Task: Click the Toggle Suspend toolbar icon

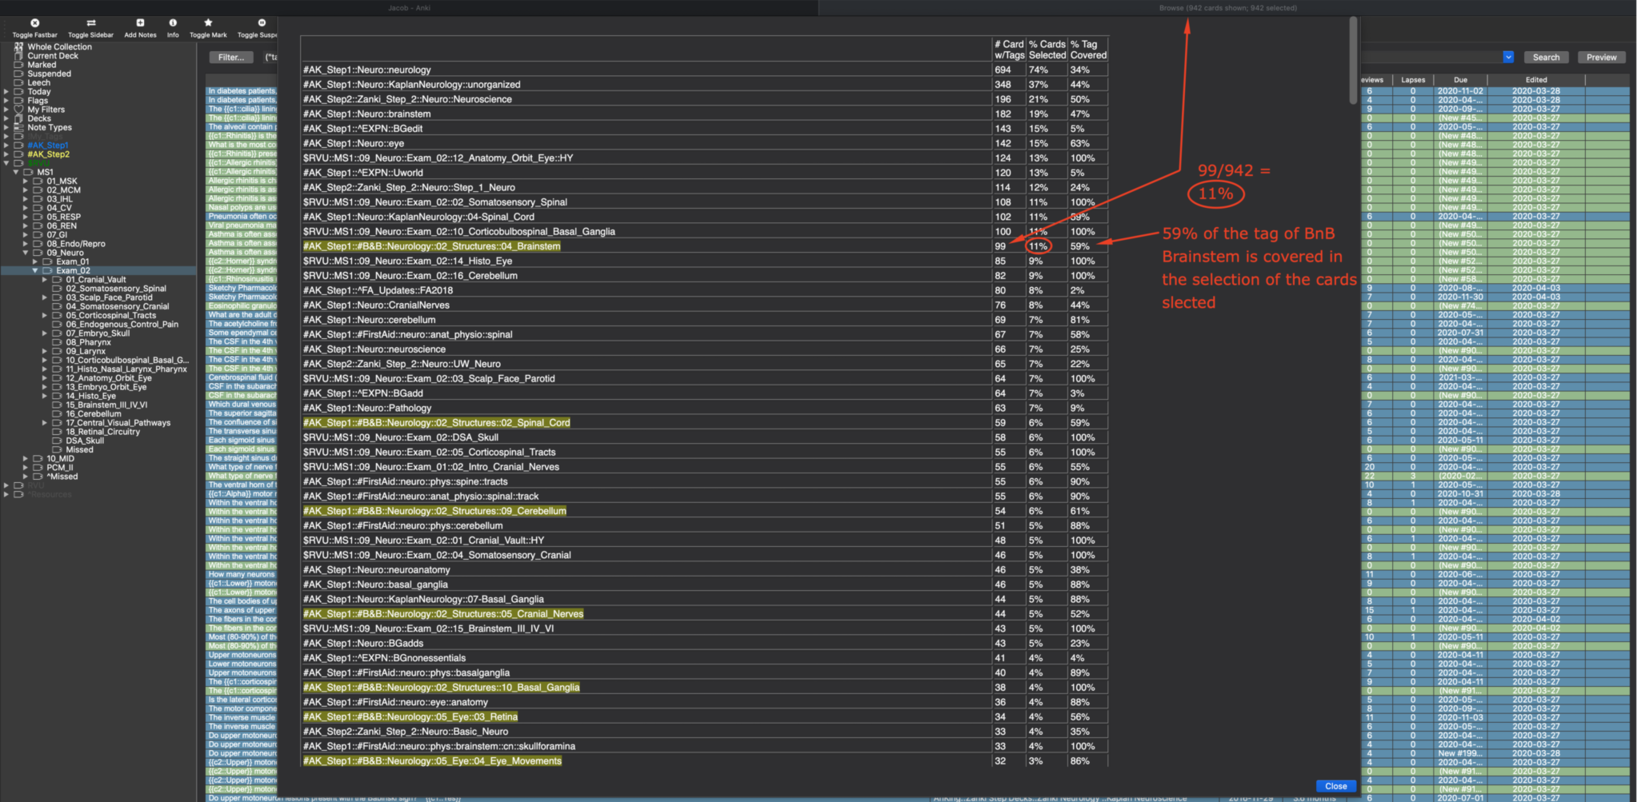Action: (x=262, y=22)
